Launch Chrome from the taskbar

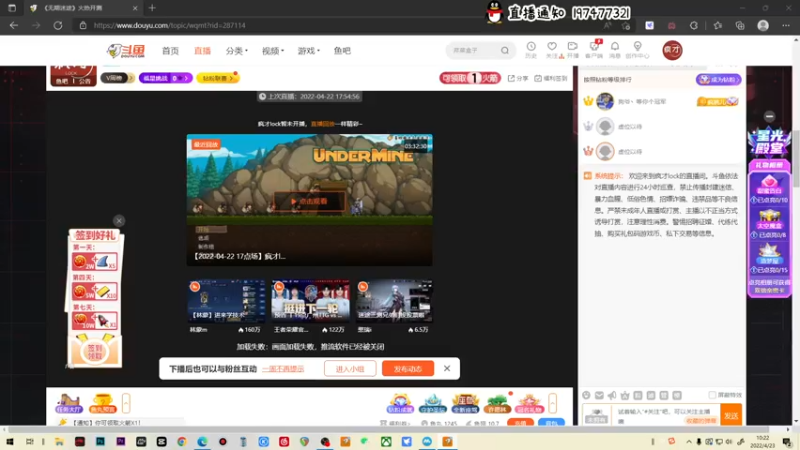(182, 441)
